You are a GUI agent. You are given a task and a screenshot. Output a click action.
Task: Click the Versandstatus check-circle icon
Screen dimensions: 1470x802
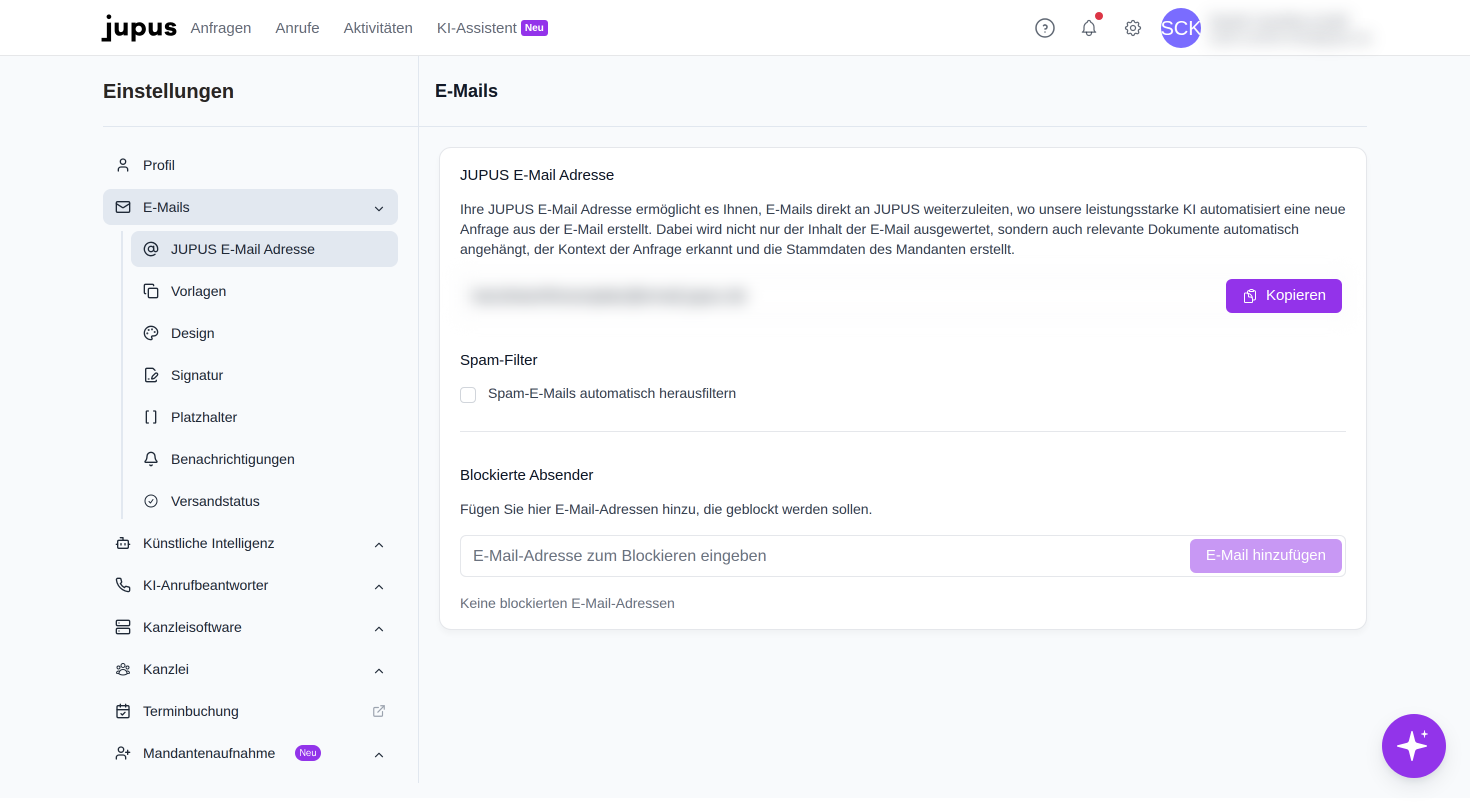click(x=151, y=501)
